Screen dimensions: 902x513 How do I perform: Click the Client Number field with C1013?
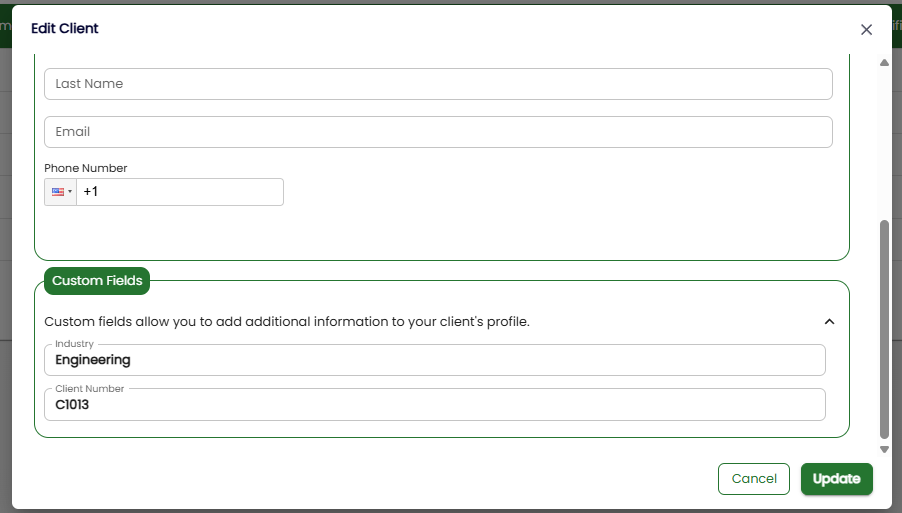435,405
